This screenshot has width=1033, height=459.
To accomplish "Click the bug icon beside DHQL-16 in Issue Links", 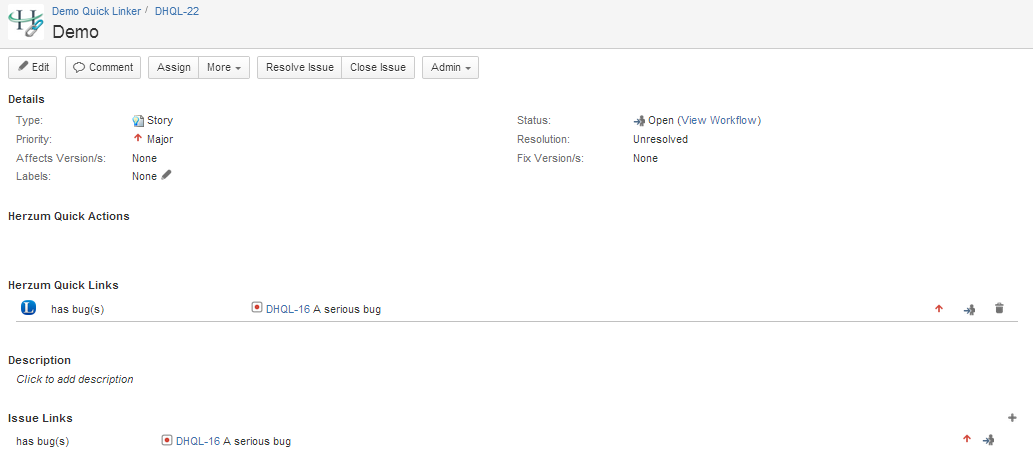I will (167, 440).
